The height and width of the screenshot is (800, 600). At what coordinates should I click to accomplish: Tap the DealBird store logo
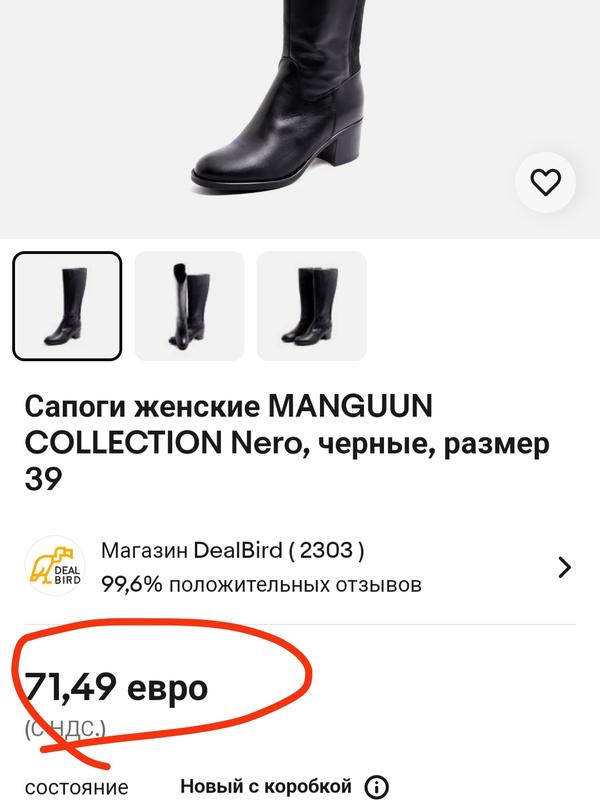tap(54, 567)
